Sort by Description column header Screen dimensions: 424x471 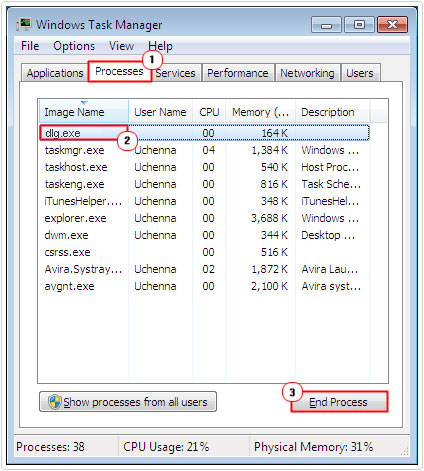[332, 112]
